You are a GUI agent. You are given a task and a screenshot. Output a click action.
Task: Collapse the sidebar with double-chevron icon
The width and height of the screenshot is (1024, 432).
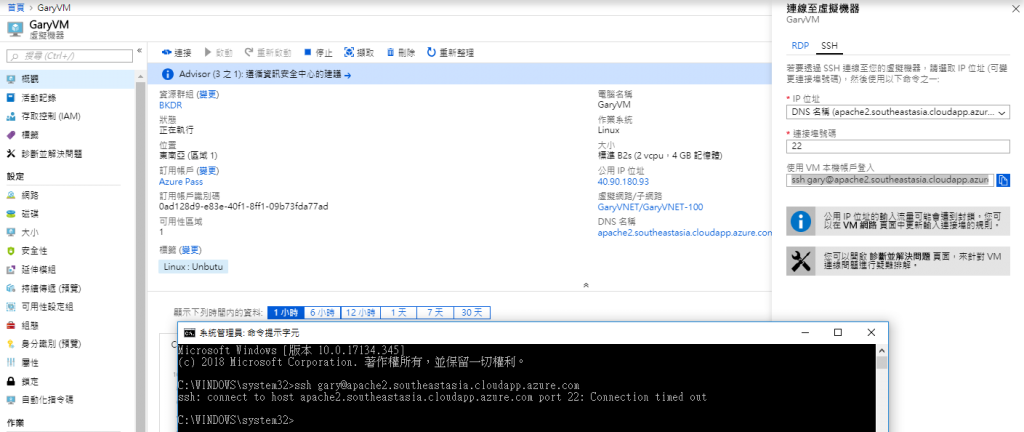click(139, 50)
